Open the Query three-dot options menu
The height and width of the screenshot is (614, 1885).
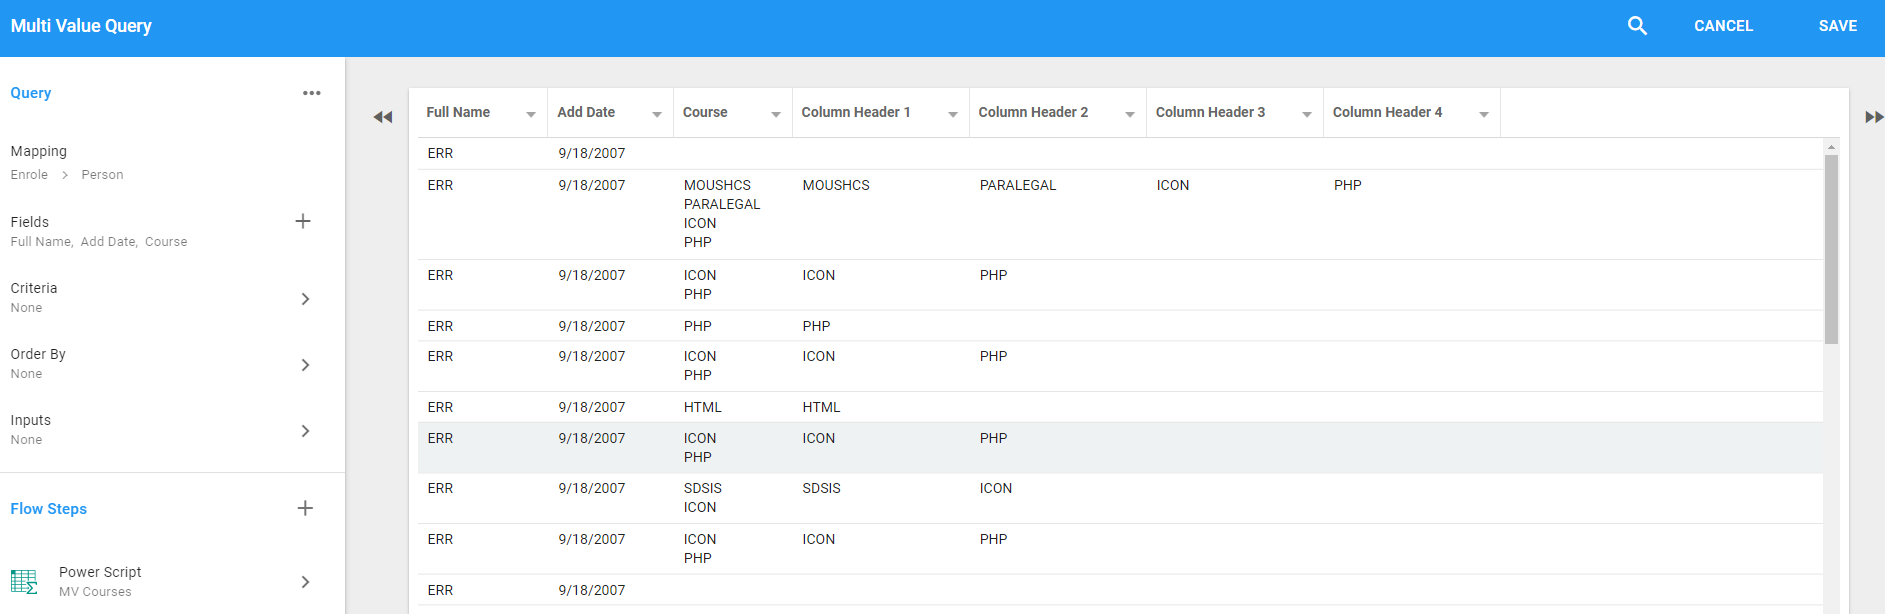(312, 93)
